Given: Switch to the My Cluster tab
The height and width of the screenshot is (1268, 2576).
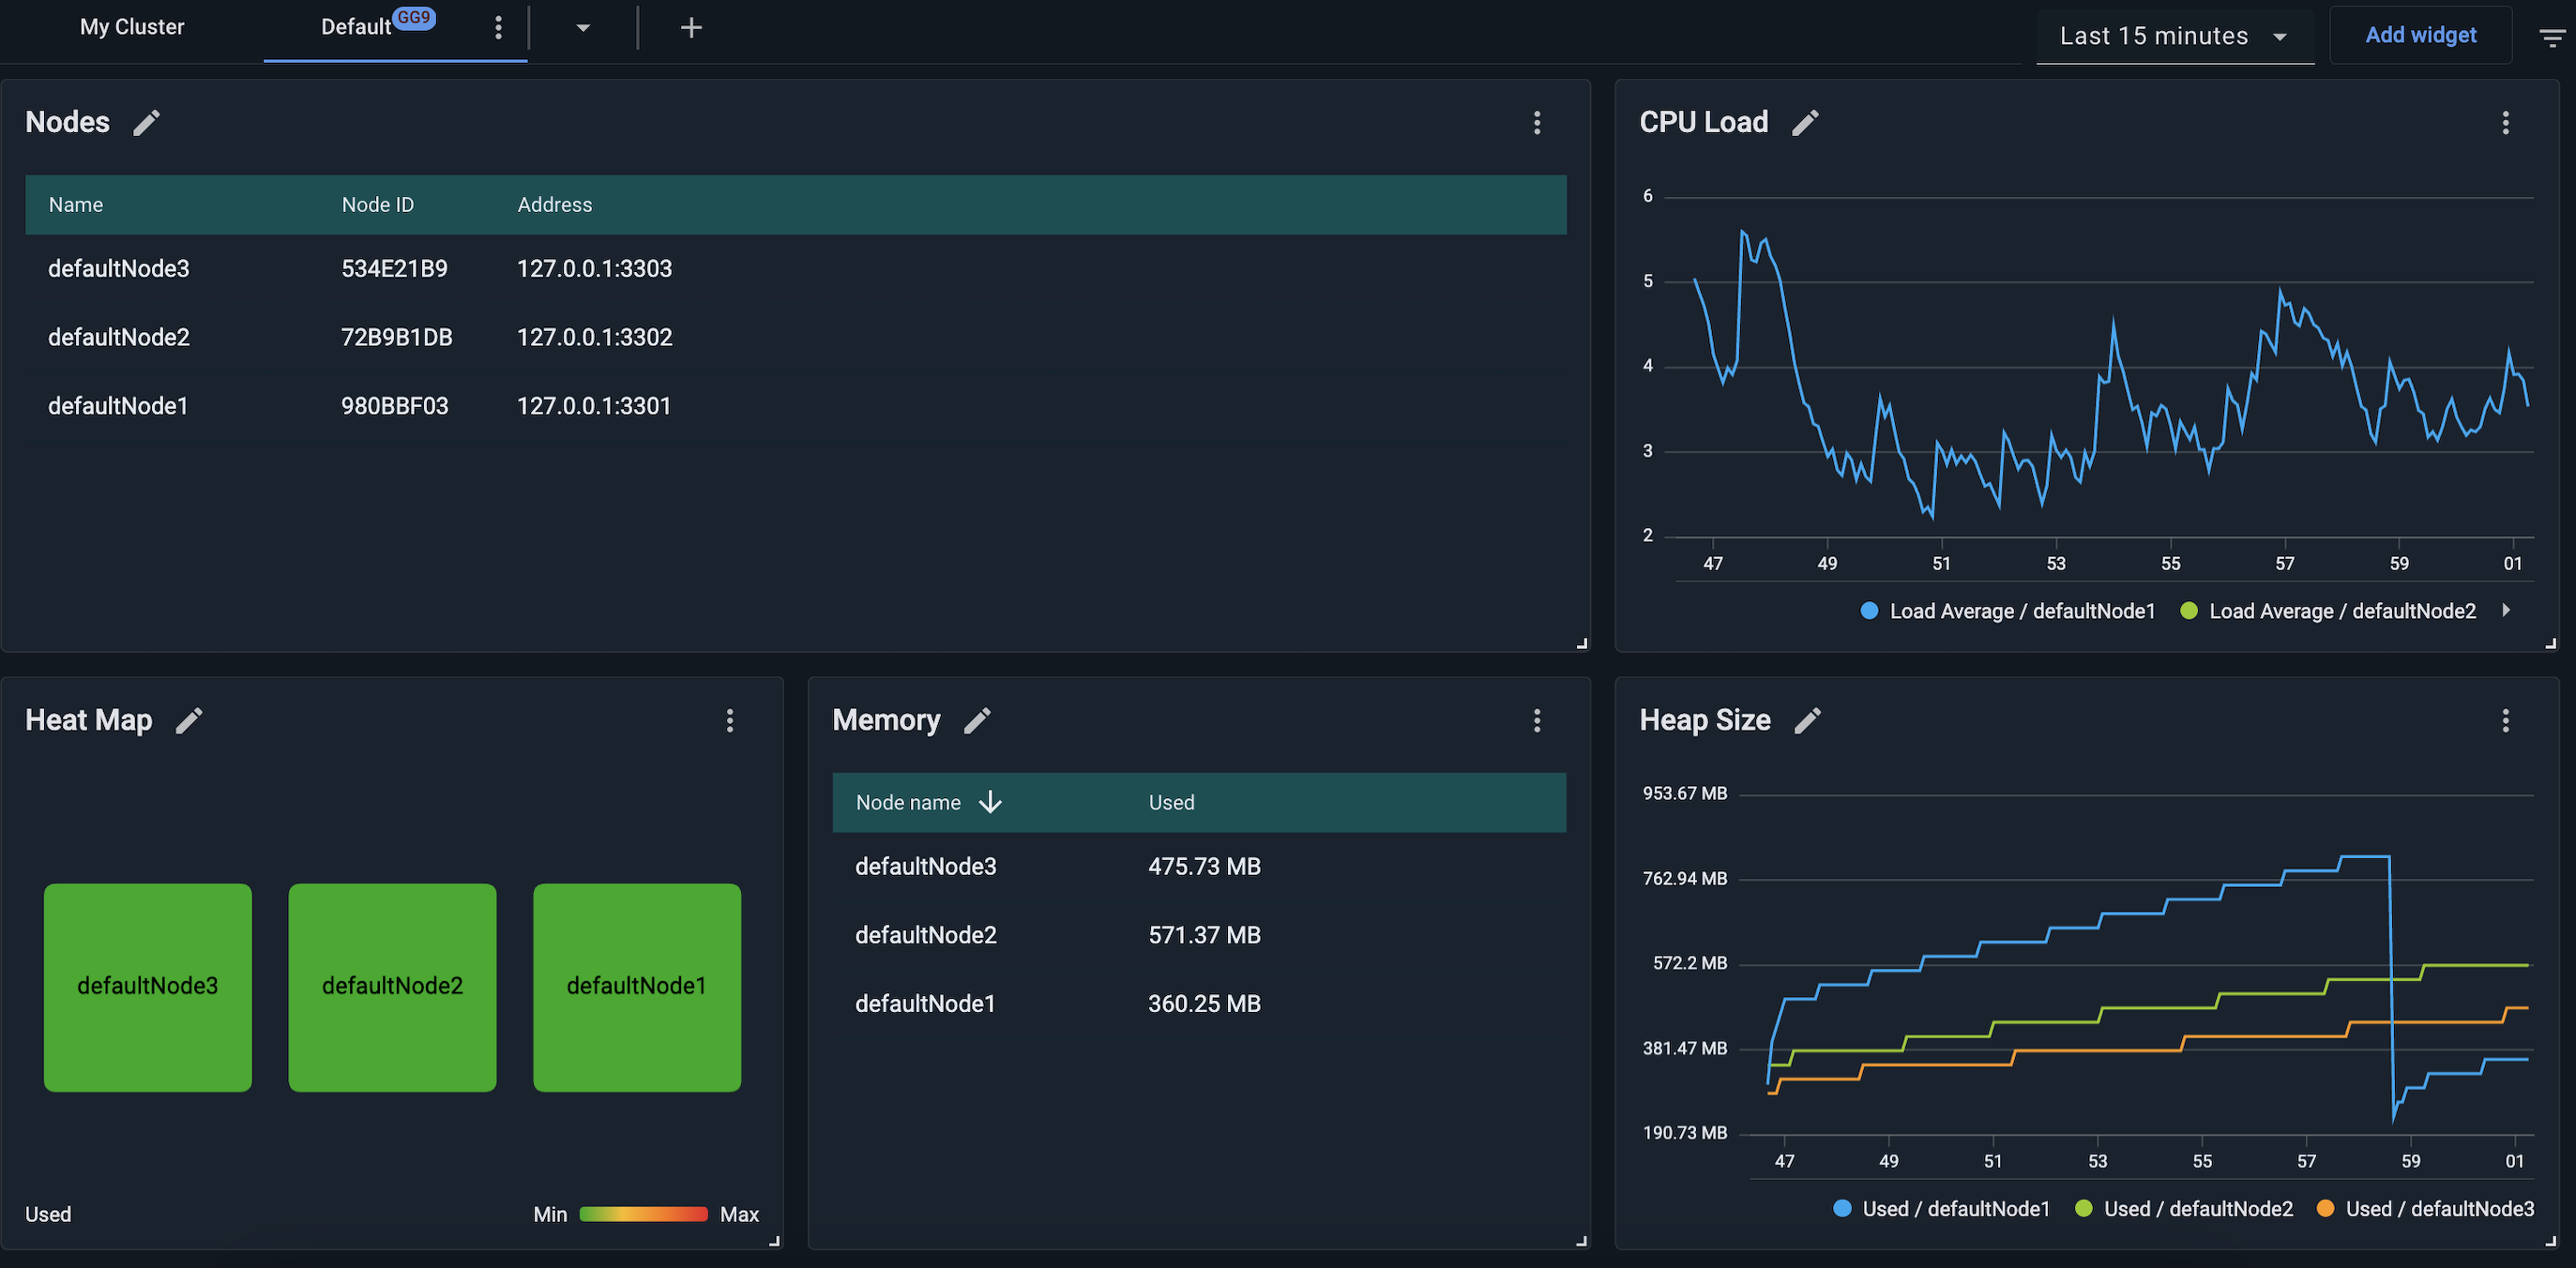Looking at the screenshot, I should tap(132, 27).
